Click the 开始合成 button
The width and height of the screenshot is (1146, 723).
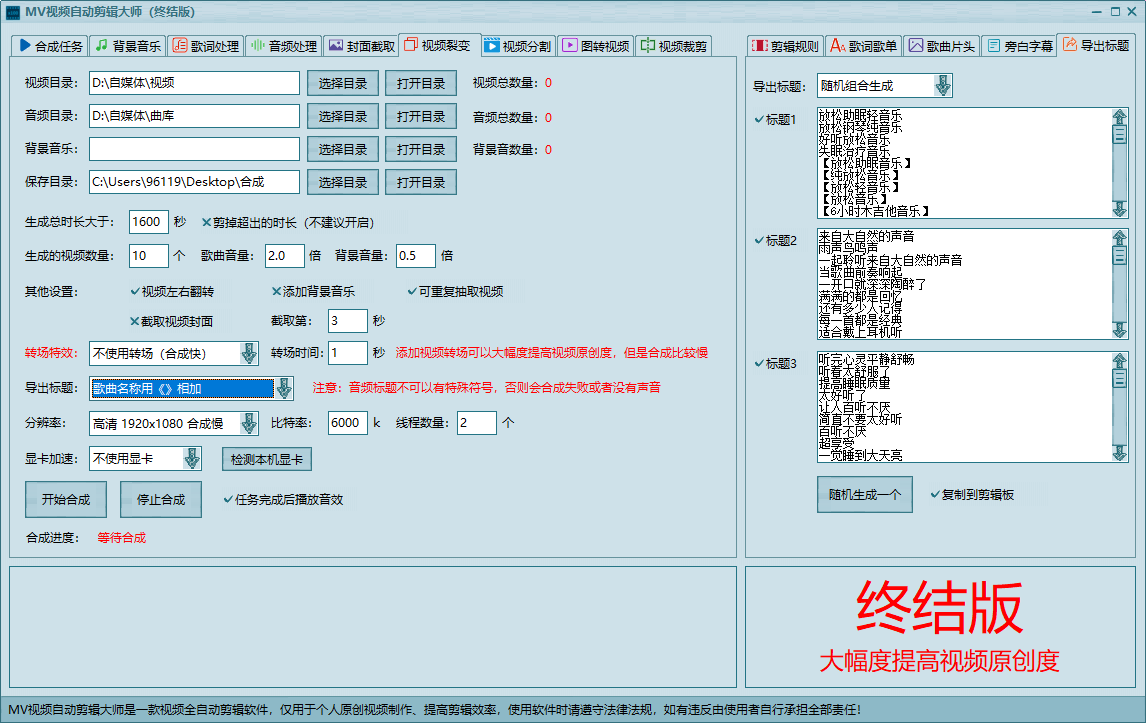(65, 499)
